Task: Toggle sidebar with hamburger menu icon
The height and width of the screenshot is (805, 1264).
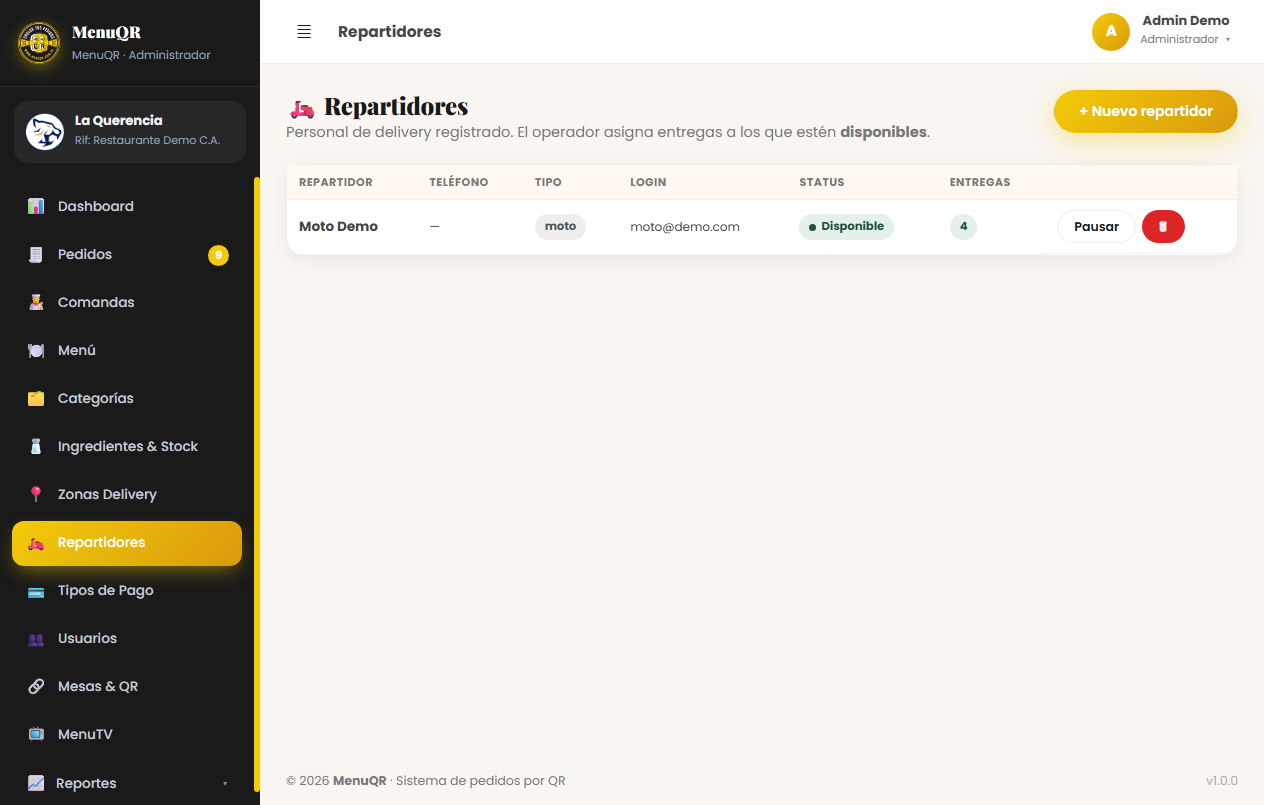Action: [x=304, y=32]
